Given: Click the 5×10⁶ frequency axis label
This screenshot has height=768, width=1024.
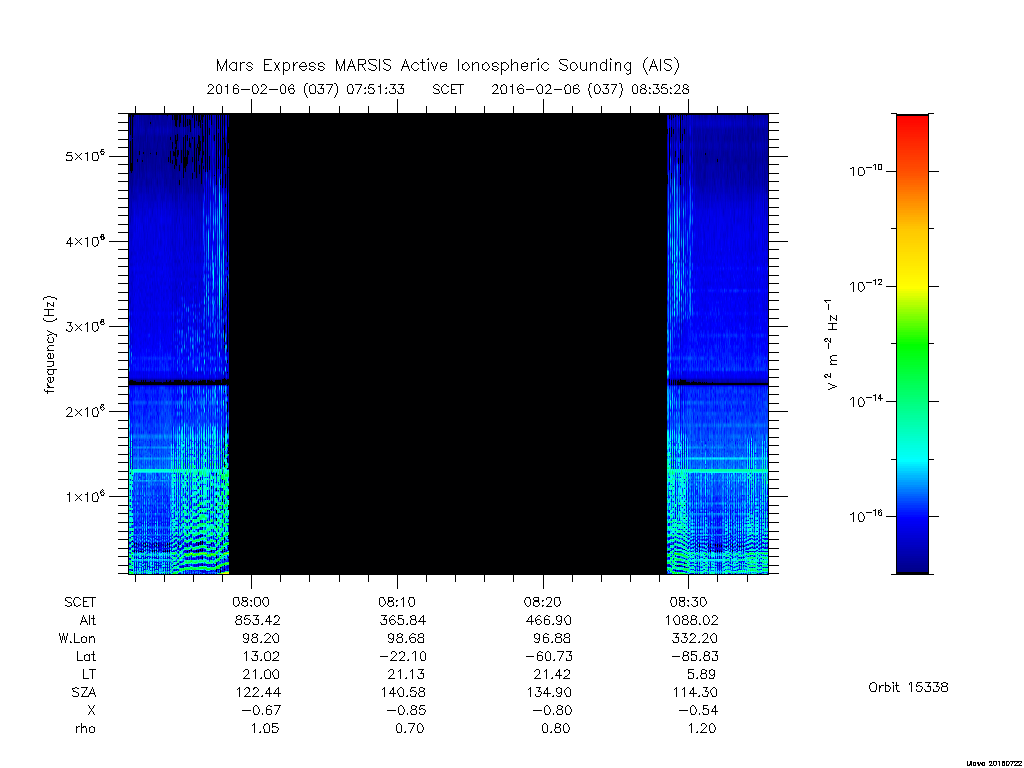Looking at the screenshot, I should (86, 156).
